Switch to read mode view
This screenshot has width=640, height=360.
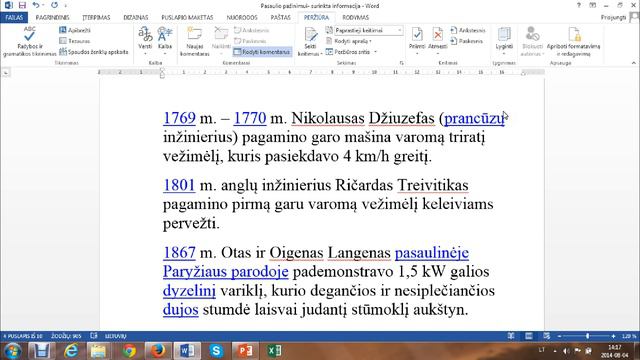point(511,336)
